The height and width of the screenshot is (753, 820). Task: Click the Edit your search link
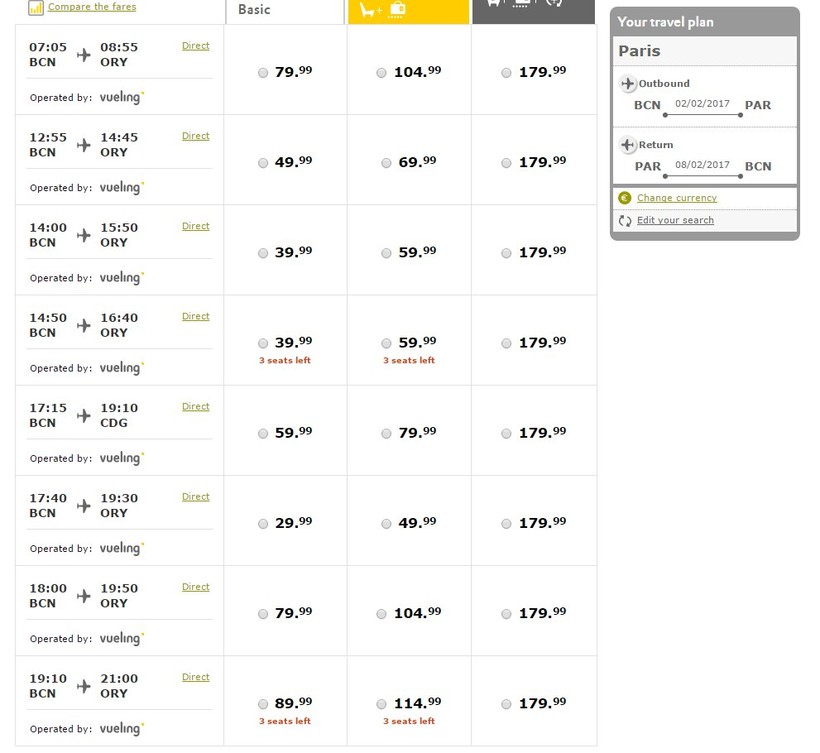click(x=675, y=220)
